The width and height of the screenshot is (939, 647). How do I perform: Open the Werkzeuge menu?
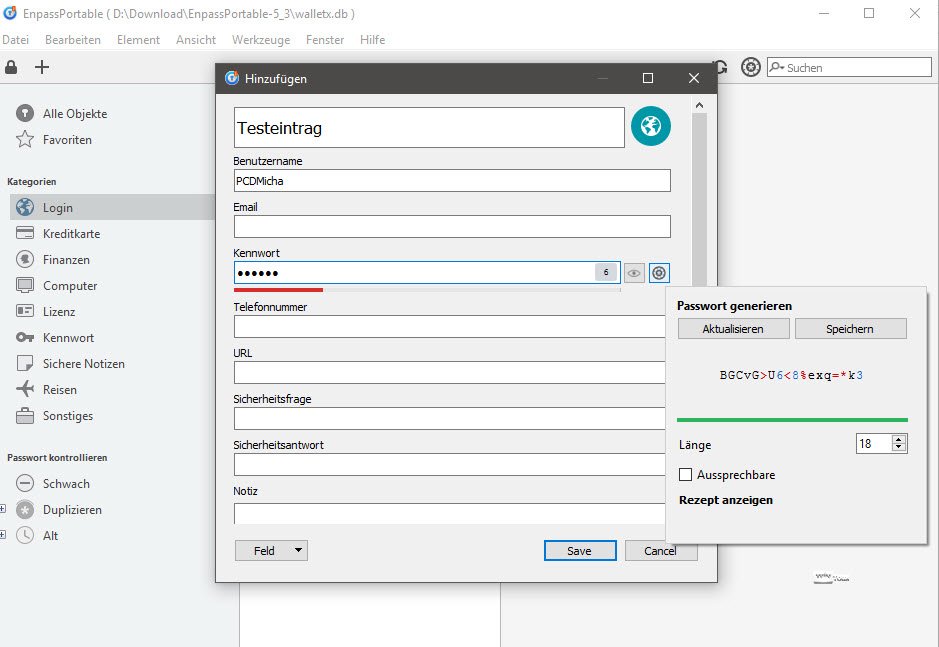pos(260,40)
